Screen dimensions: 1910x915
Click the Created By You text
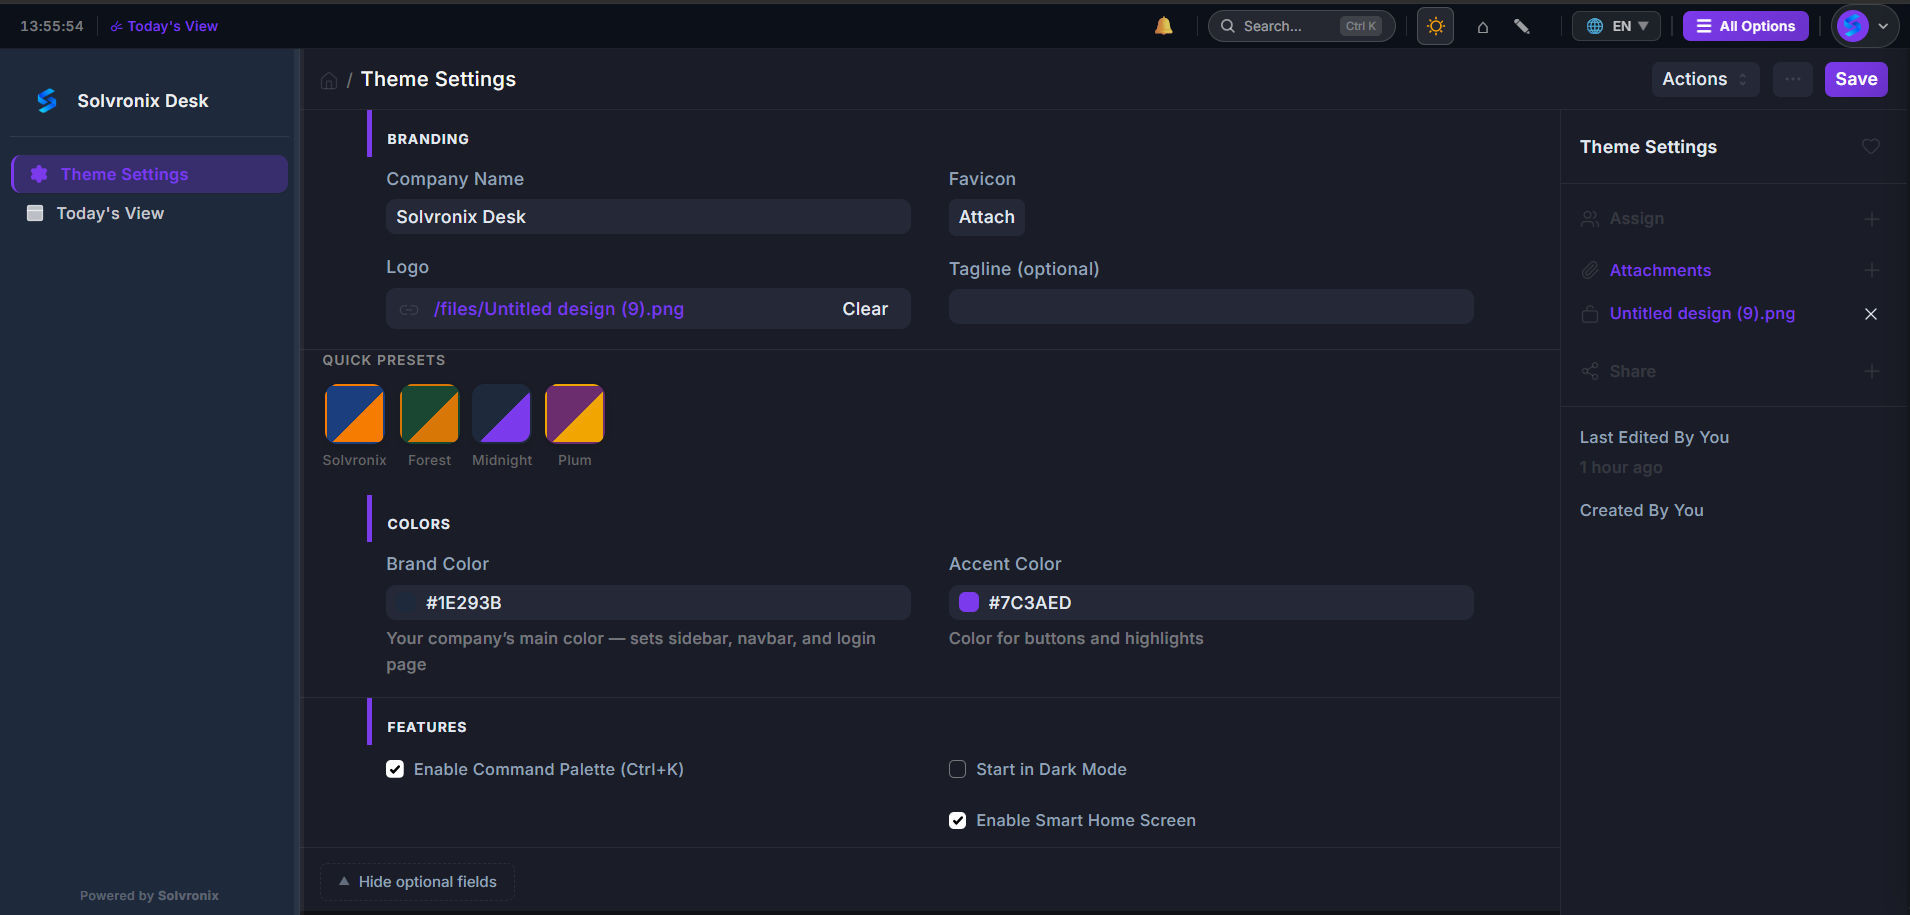1641,510
